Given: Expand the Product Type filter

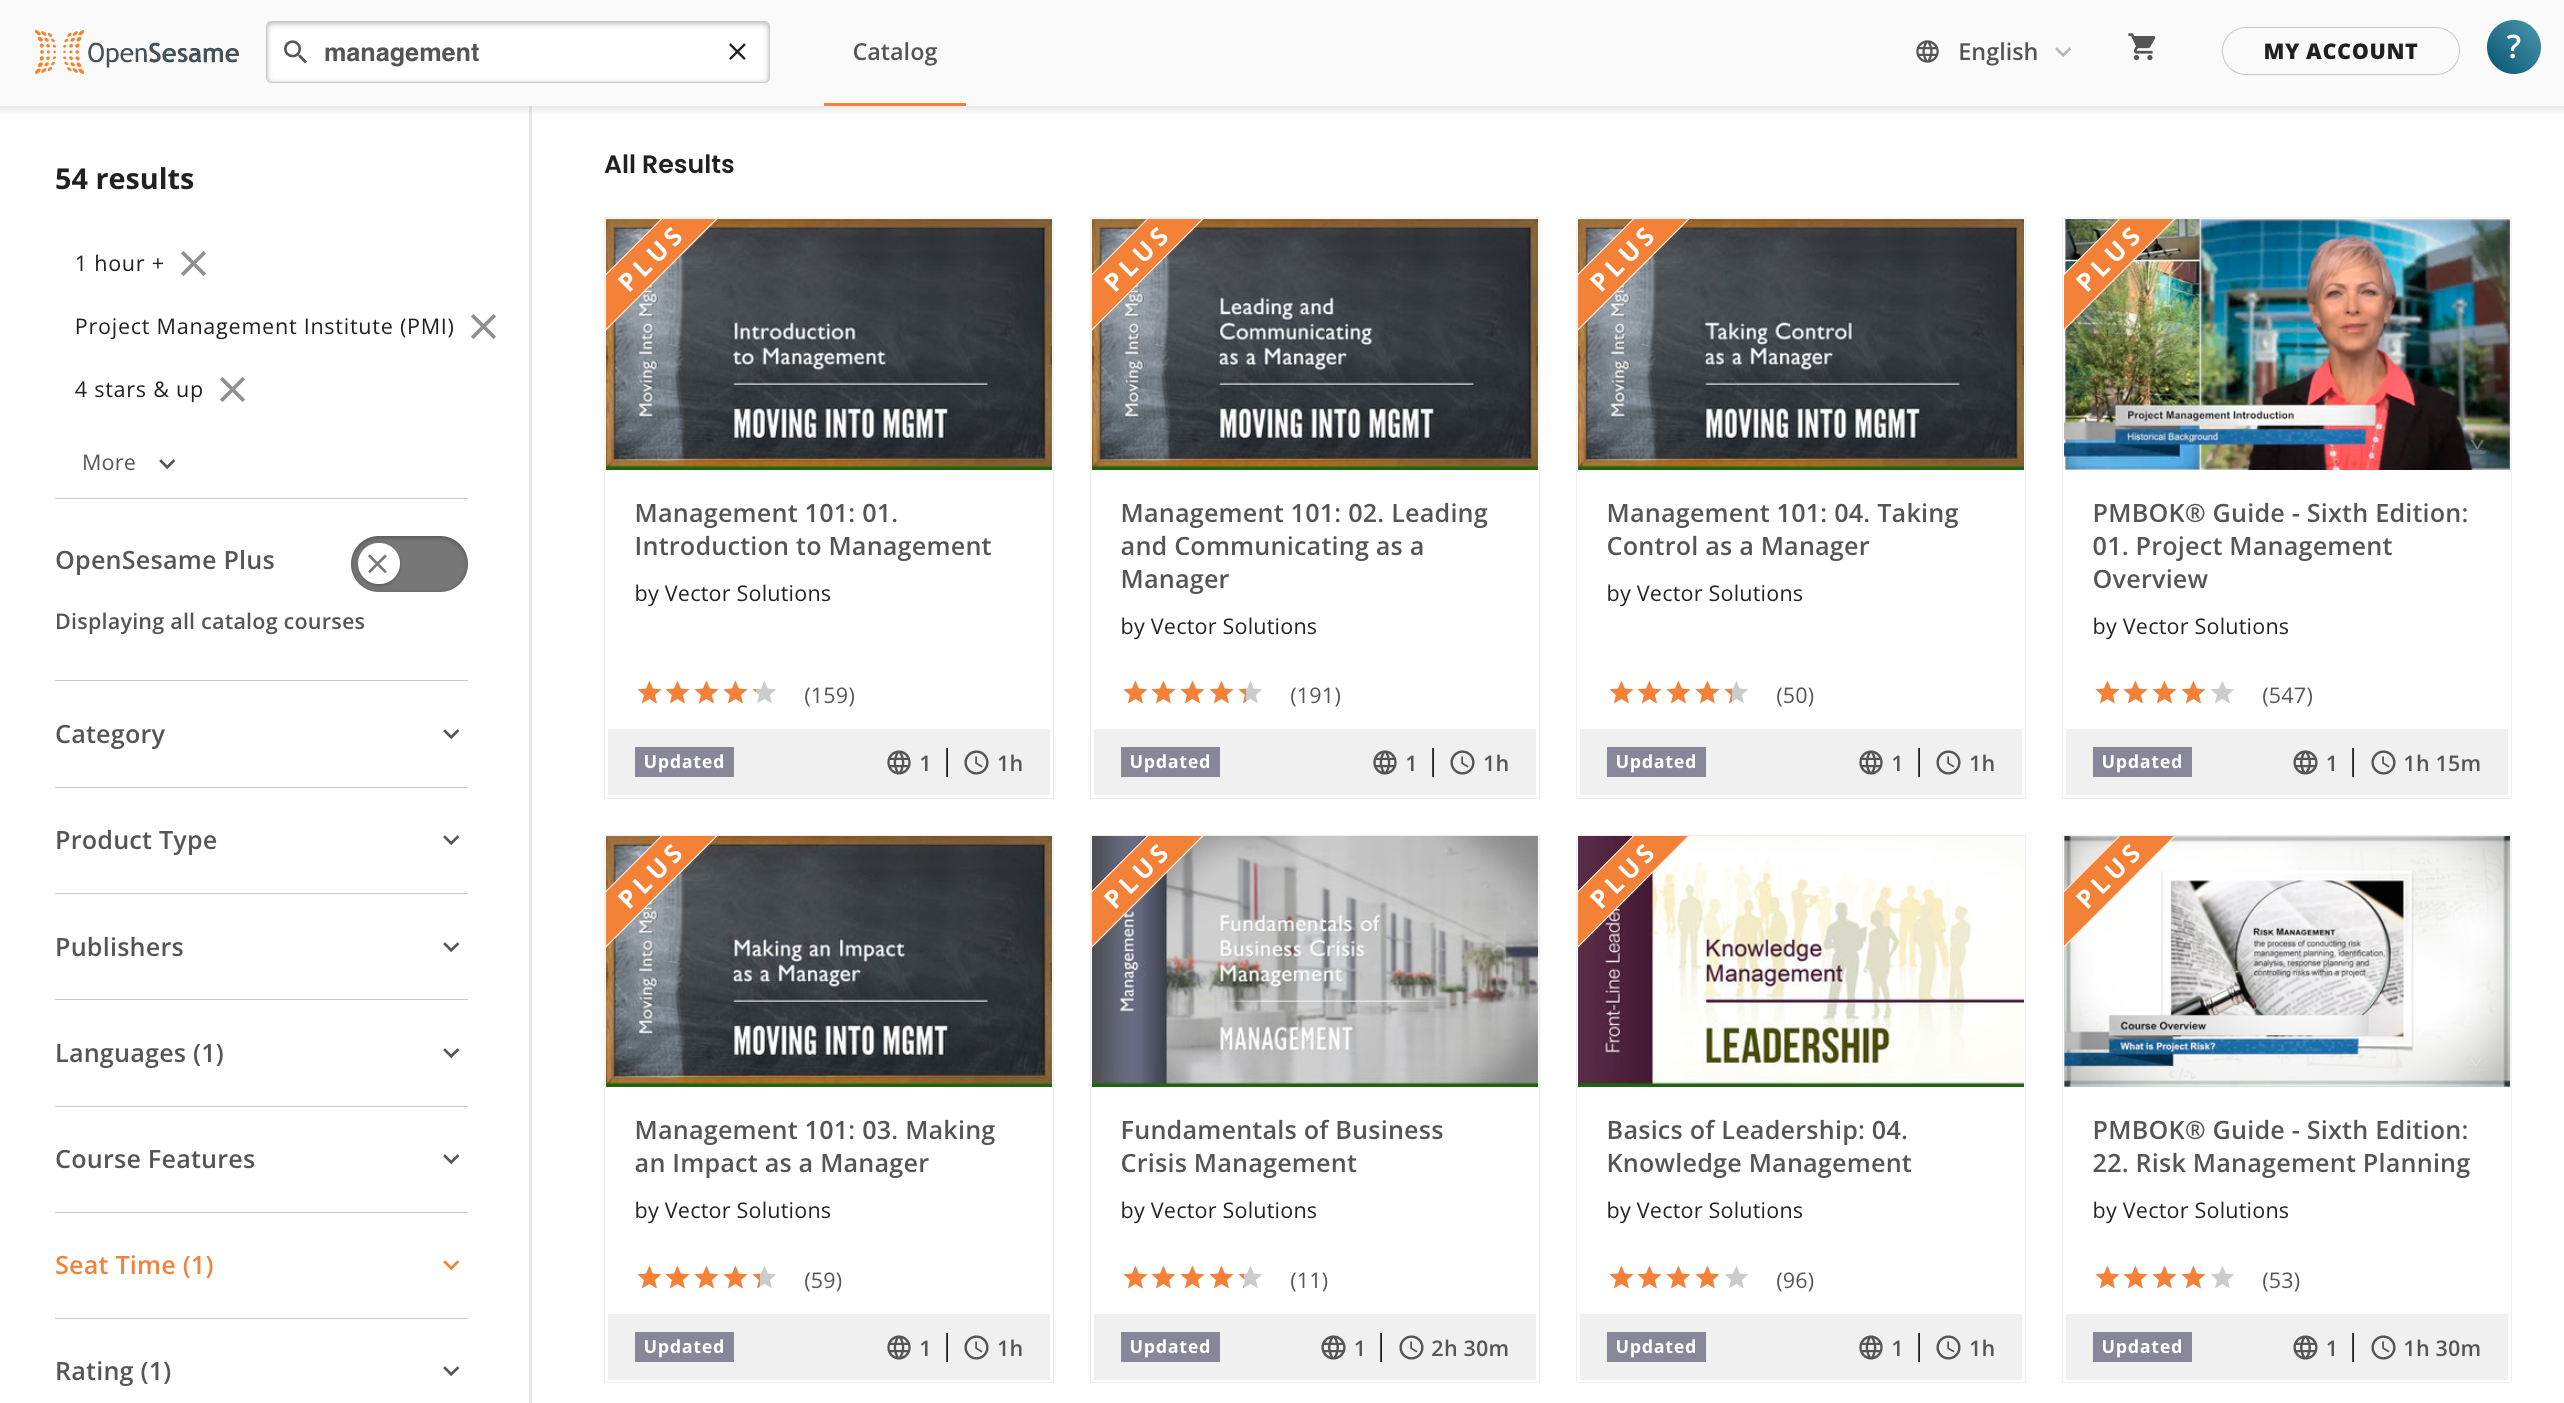Looking at the screenshot, I should (x=261, y=840).
